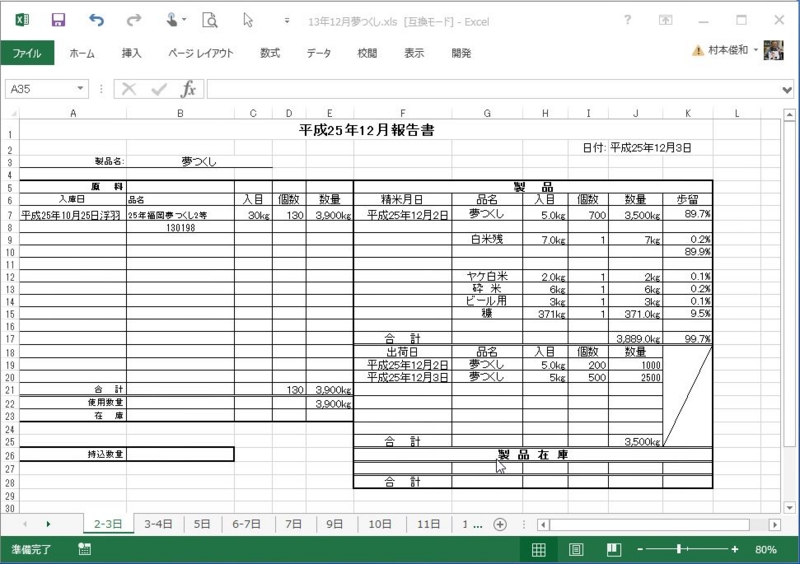The width and height of the screenshot is (800, 564).
Task: Switch to Page Break Preview
Action: click(614, 549)
